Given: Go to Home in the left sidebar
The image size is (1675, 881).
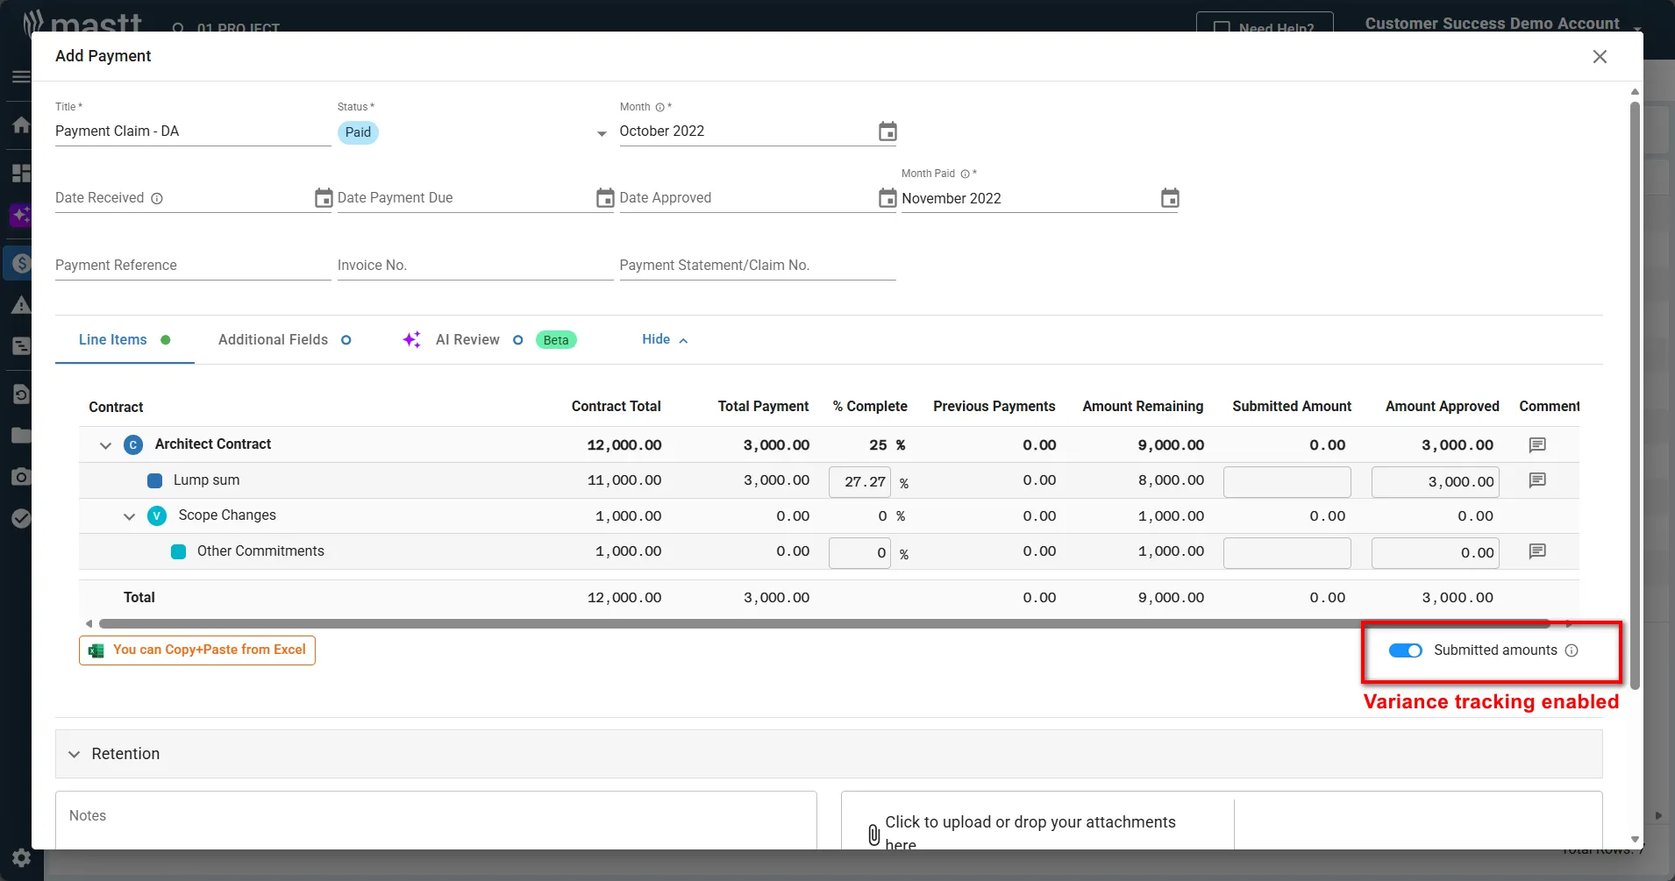Looking at the screenshot, I should (x=21, y=125).
